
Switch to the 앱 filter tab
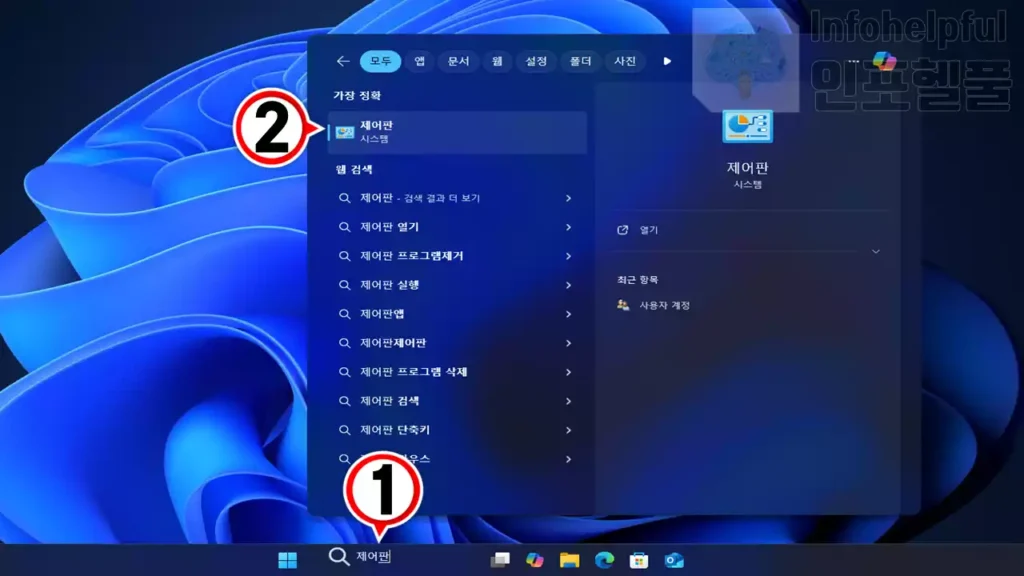pos(419,61)
